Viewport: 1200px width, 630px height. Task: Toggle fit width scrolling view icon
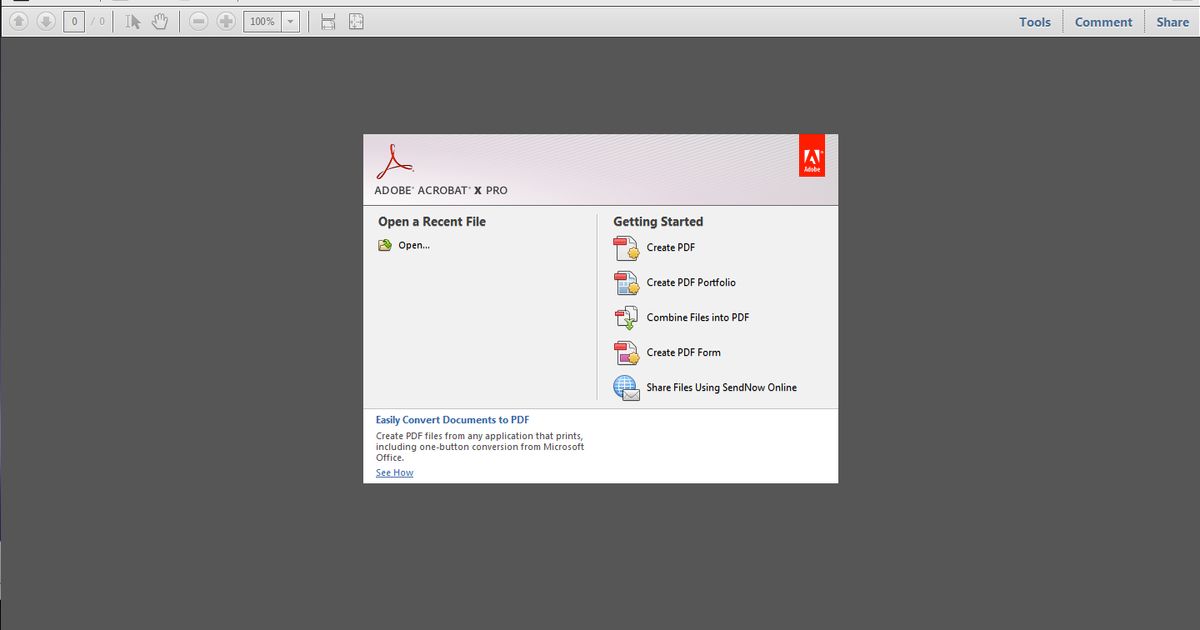point(328,21)
